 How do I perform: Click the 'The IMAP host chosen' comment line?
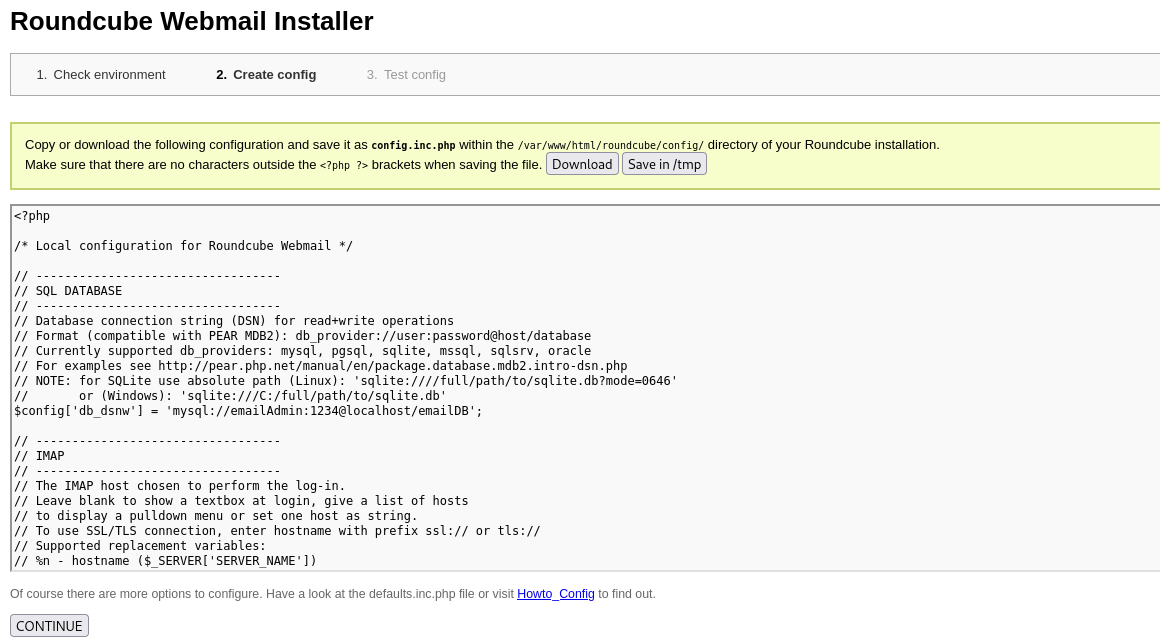180,485
